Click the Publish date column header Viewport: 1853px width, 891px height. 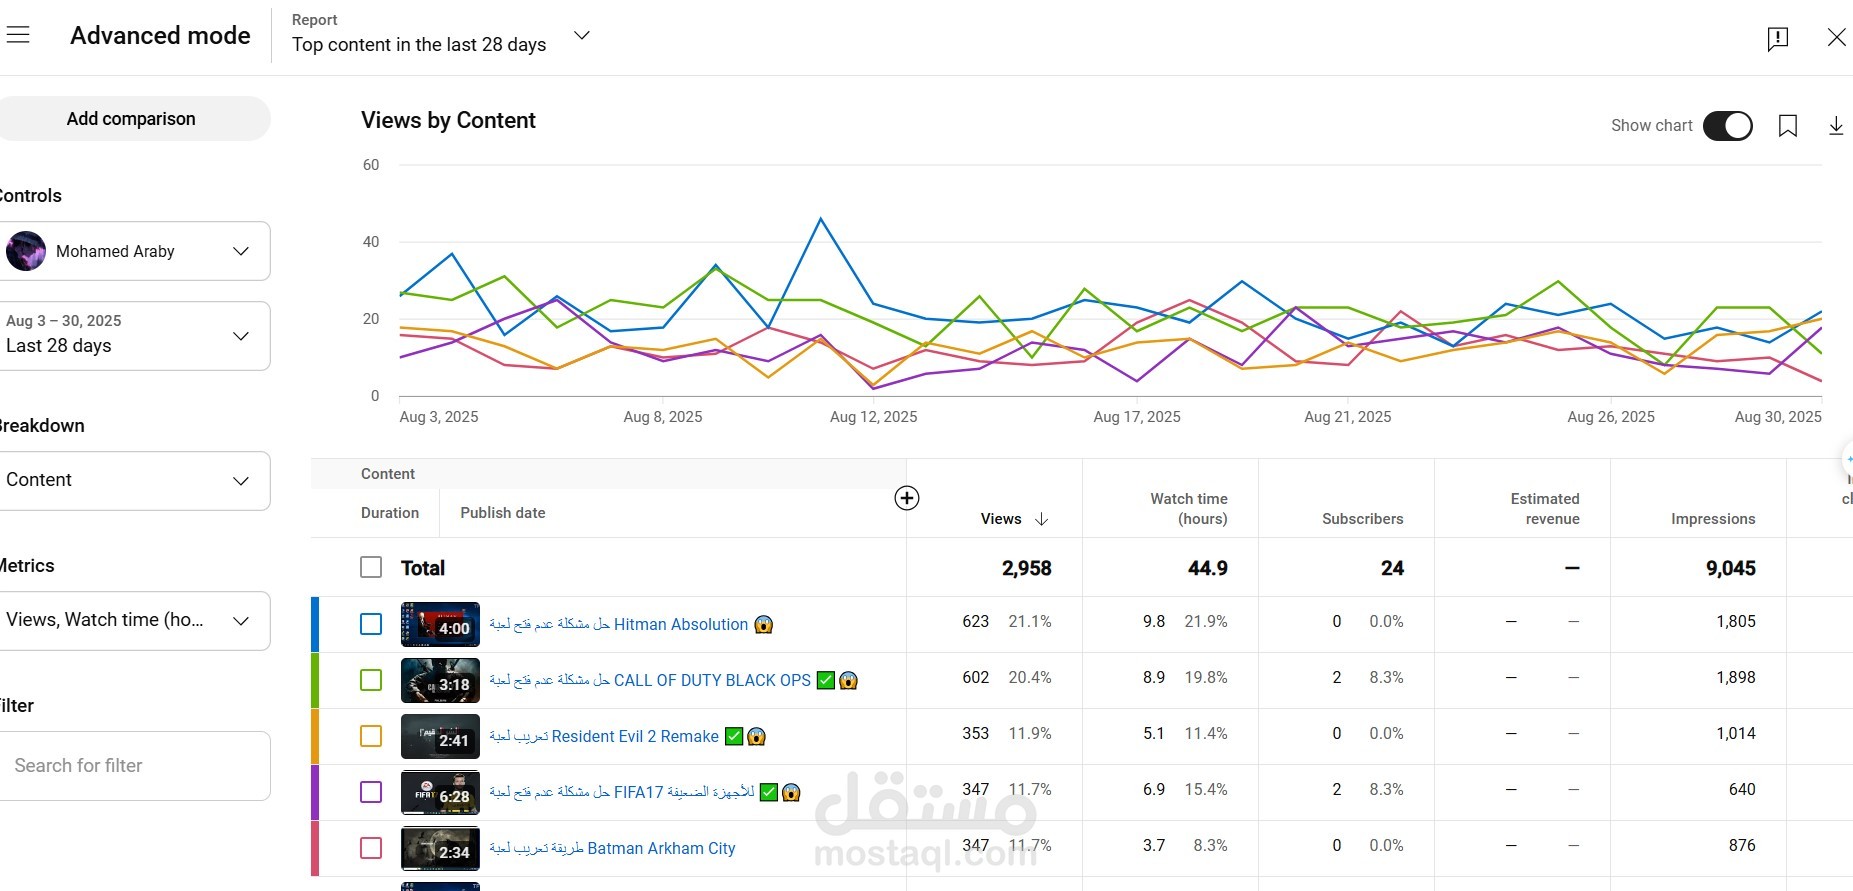tap(503, 513)
